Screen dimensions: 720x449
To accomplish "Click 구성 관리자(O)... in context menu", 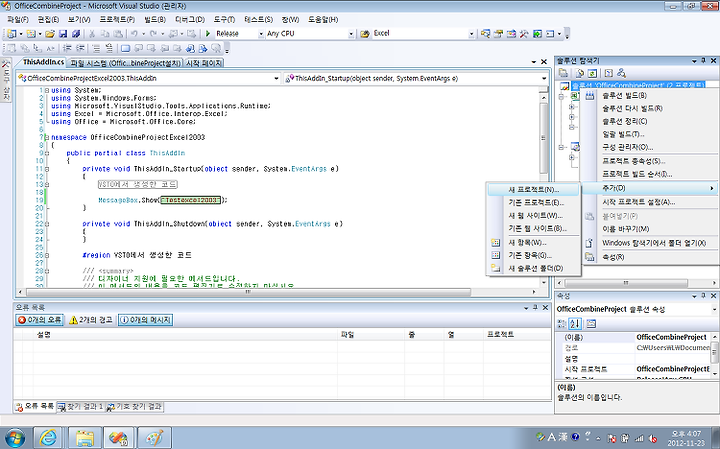I will 650,147.
